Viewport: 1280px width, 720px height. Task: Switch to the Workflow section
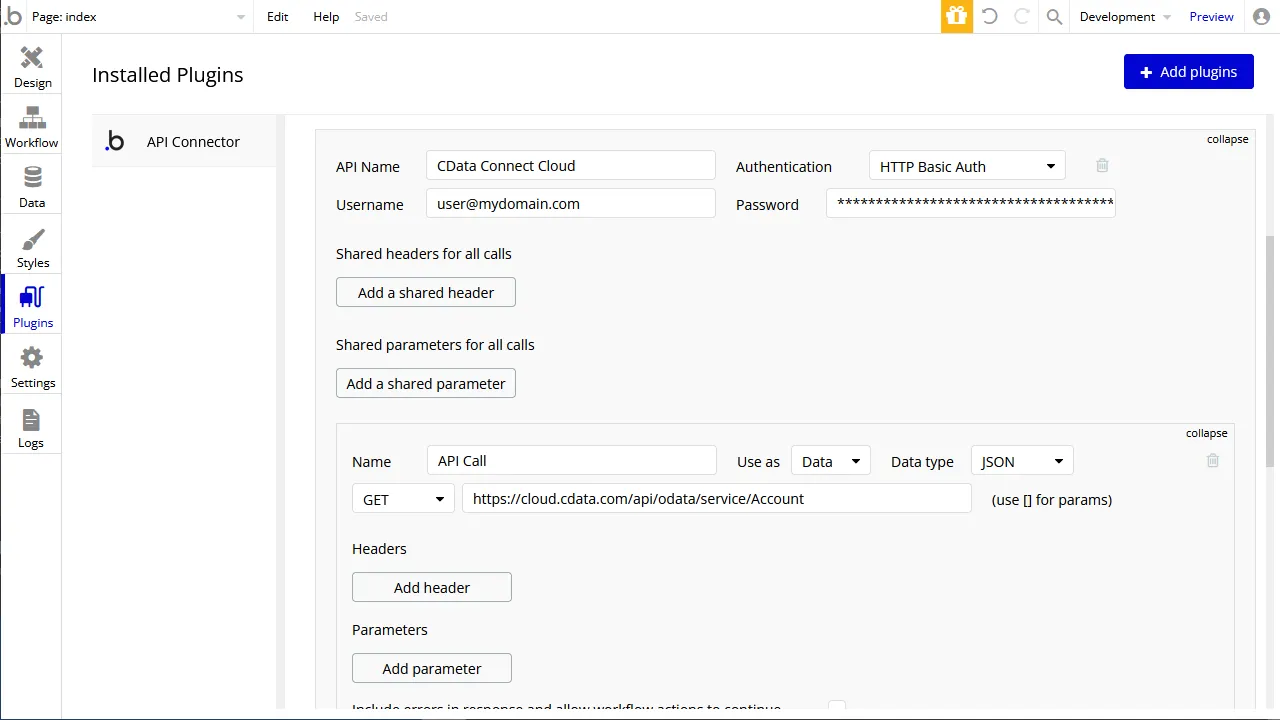[x=31, y=124]
